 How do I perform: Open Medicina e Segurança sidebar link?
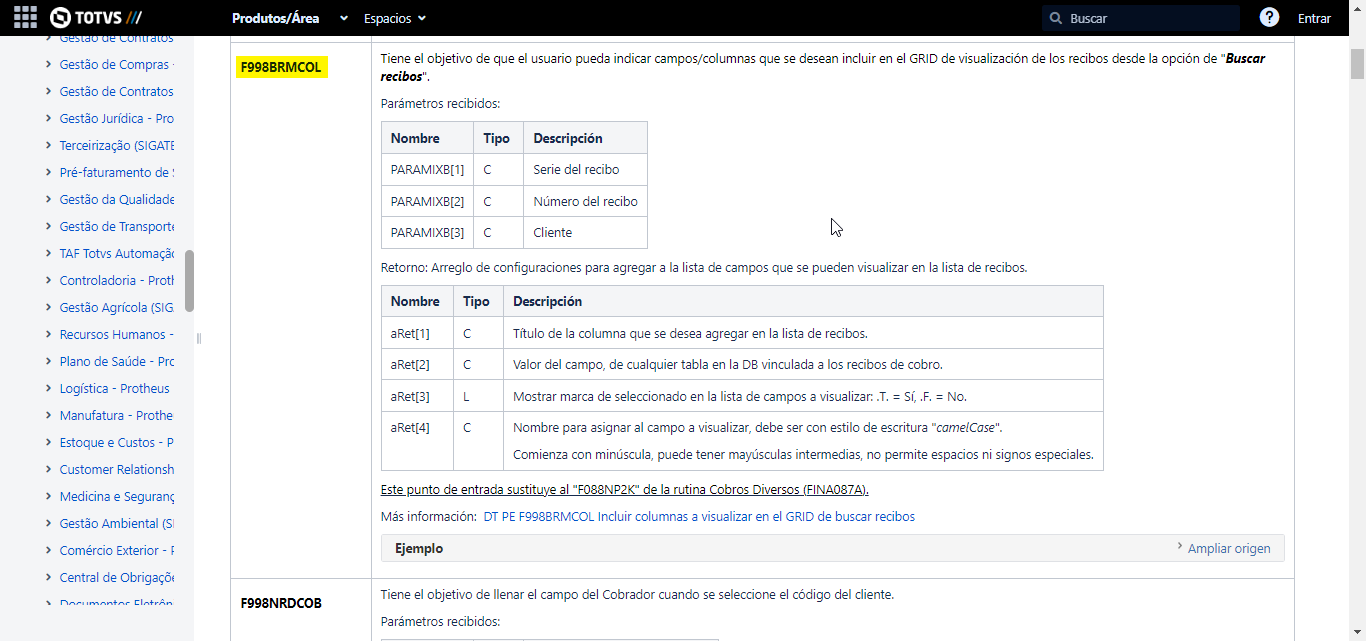coord(117,497)
